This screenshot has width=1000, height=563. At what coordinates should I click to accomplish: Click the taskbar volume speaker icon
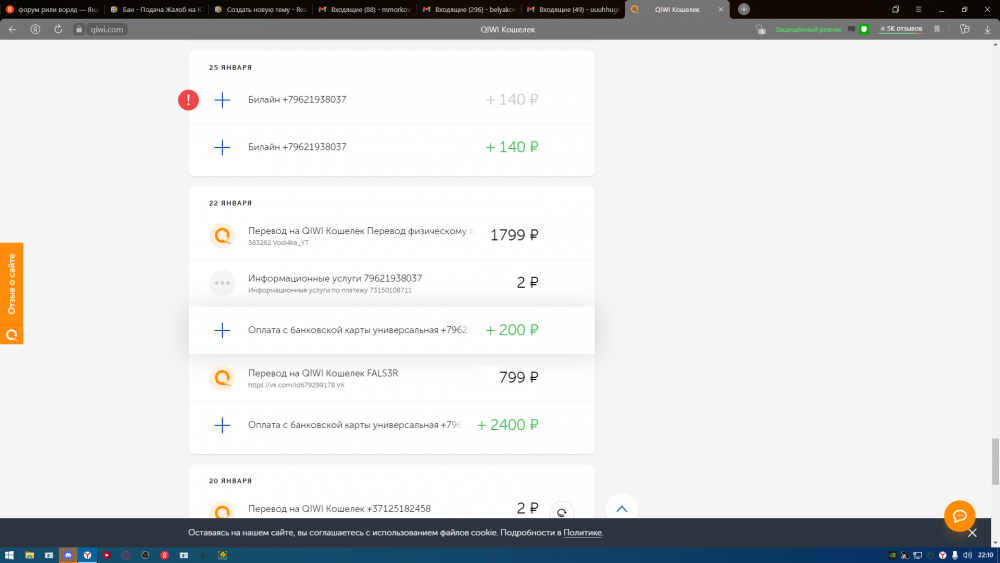pos(967,555)
